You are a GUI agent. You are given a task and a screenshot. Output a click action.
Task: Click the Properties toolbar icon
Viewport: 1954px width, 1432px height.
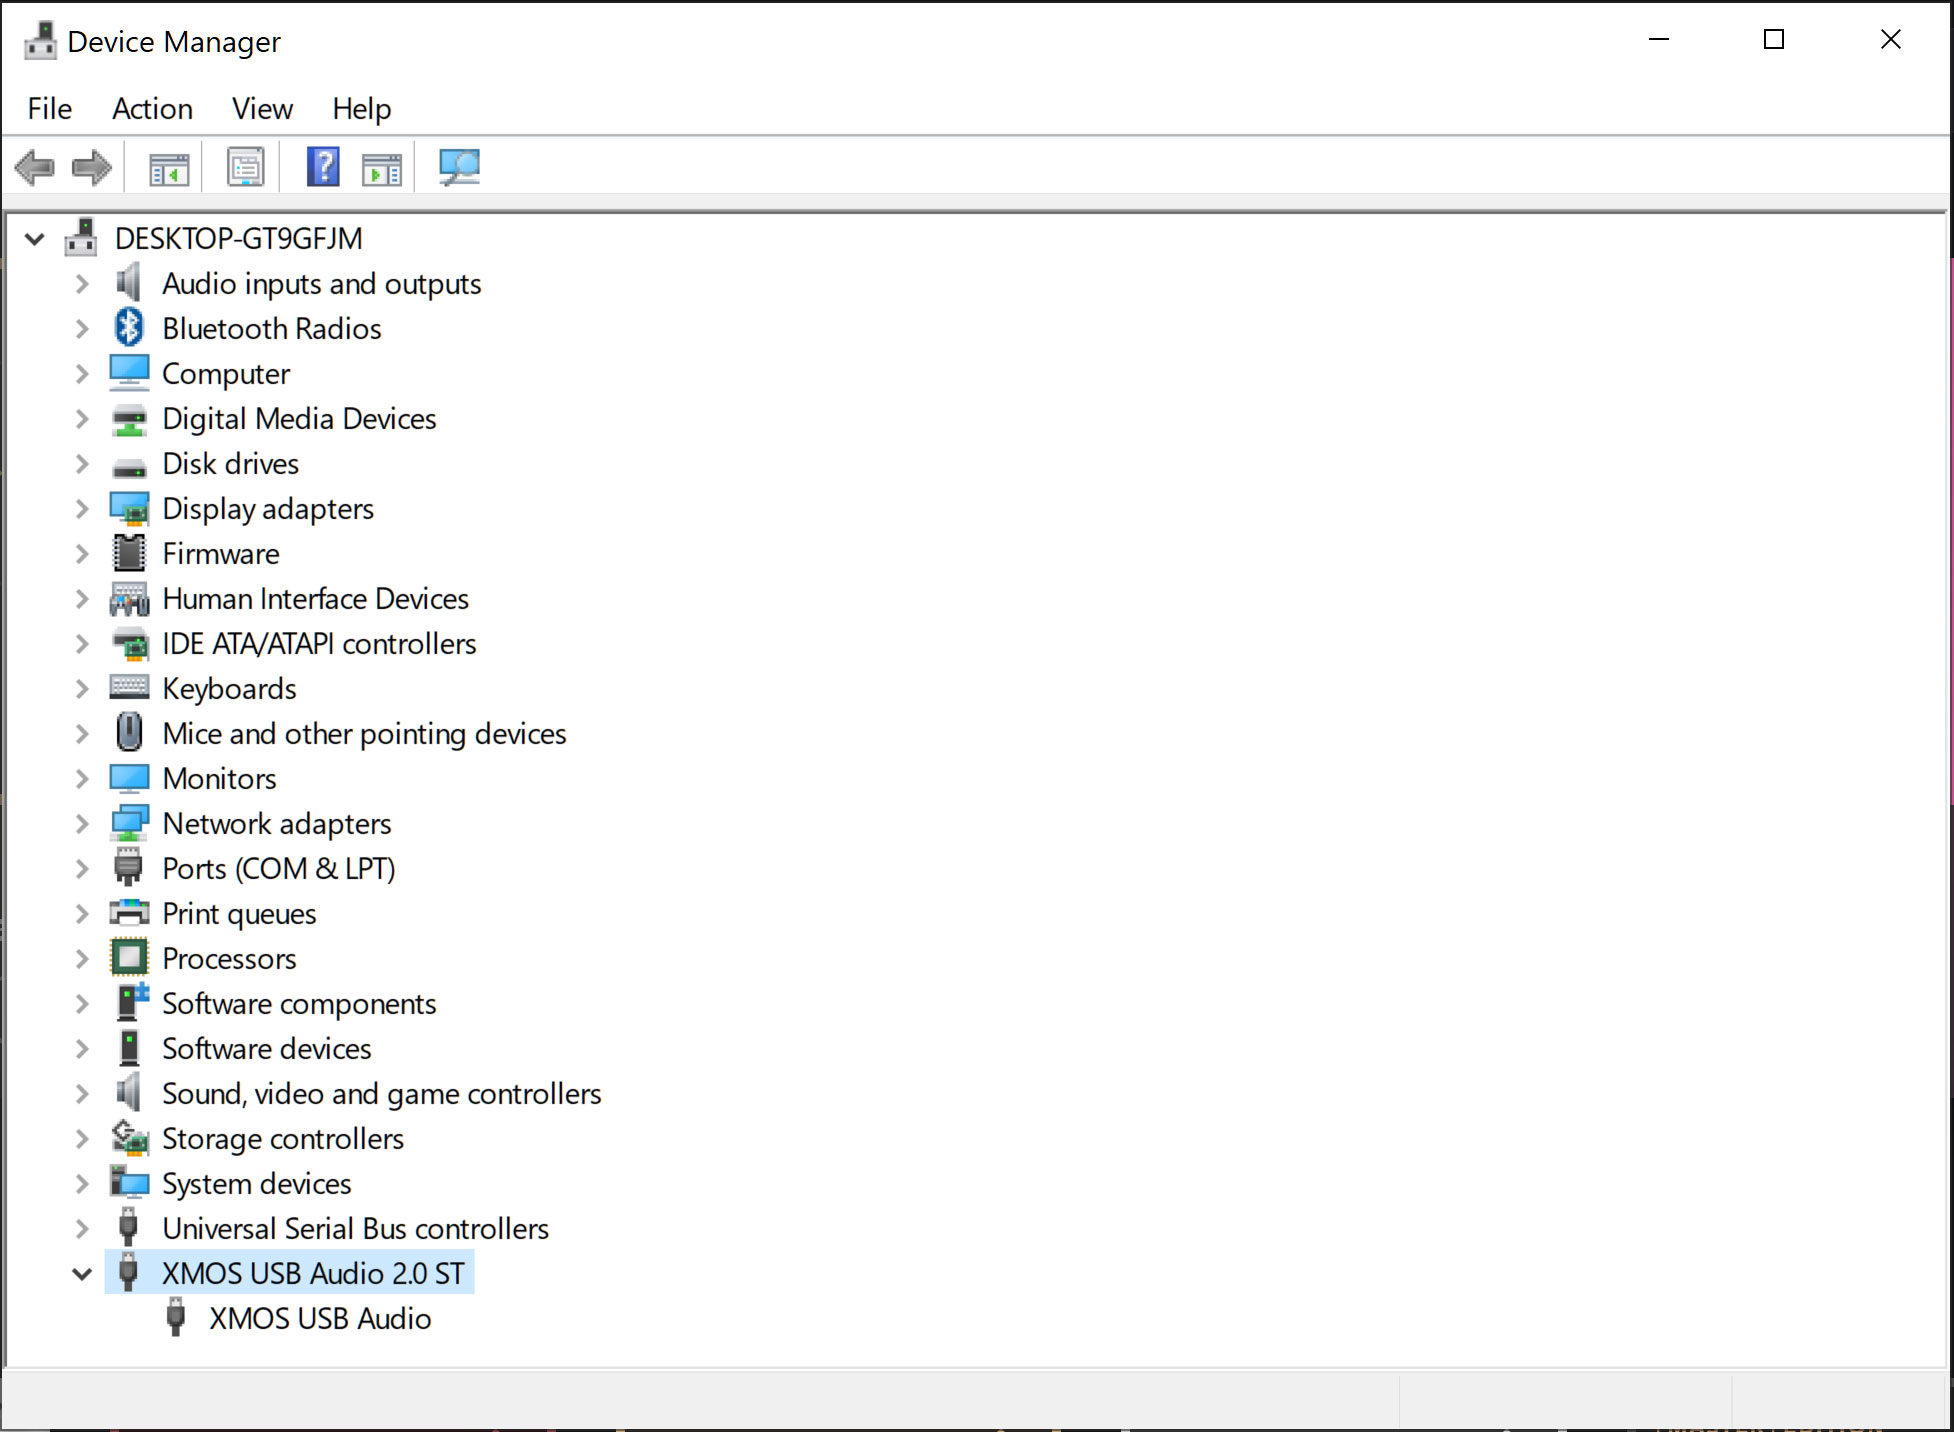tap(245, 167)
